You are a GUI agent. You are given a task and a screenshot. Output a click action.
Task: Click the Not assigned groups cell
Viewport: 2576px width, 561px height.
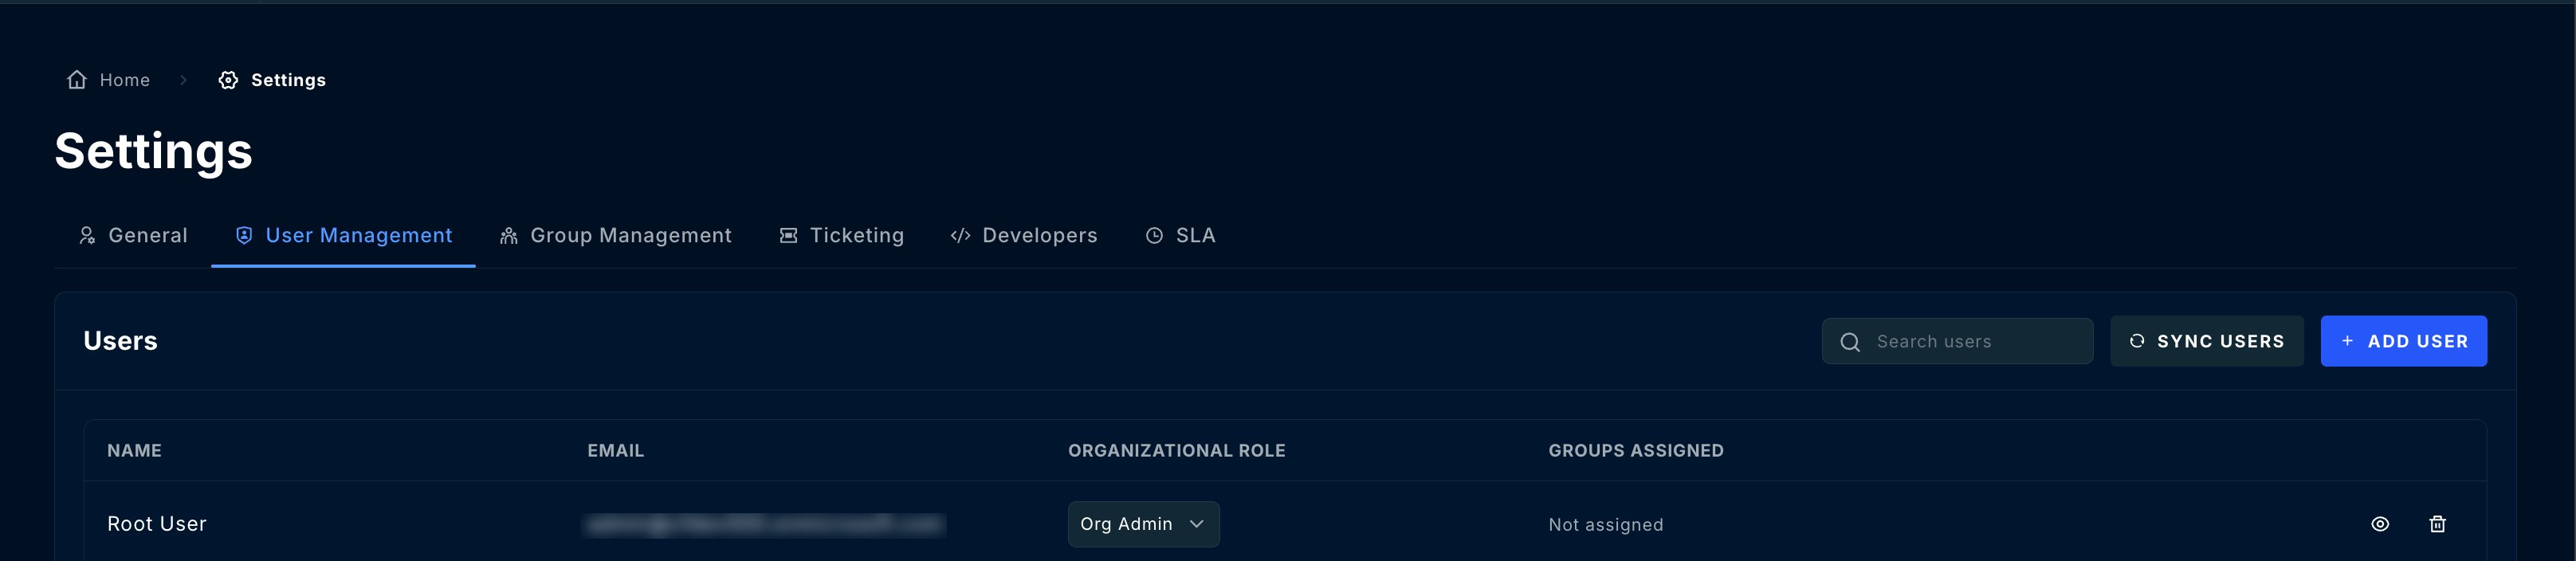[1605, 525]
